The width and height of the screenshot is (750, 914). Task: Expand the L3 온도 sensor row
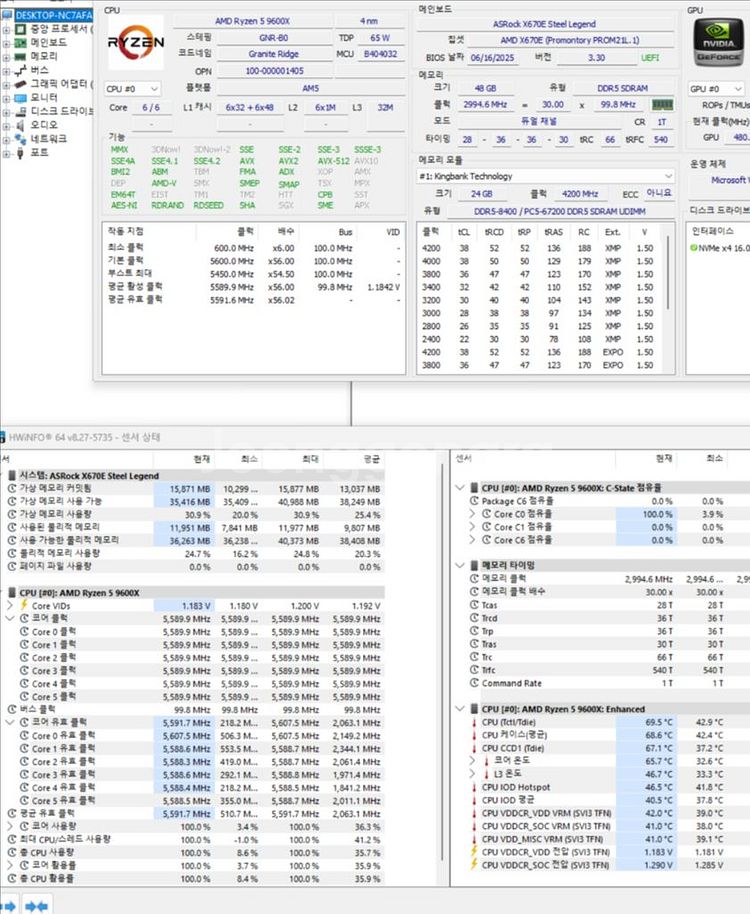point(473,774)
